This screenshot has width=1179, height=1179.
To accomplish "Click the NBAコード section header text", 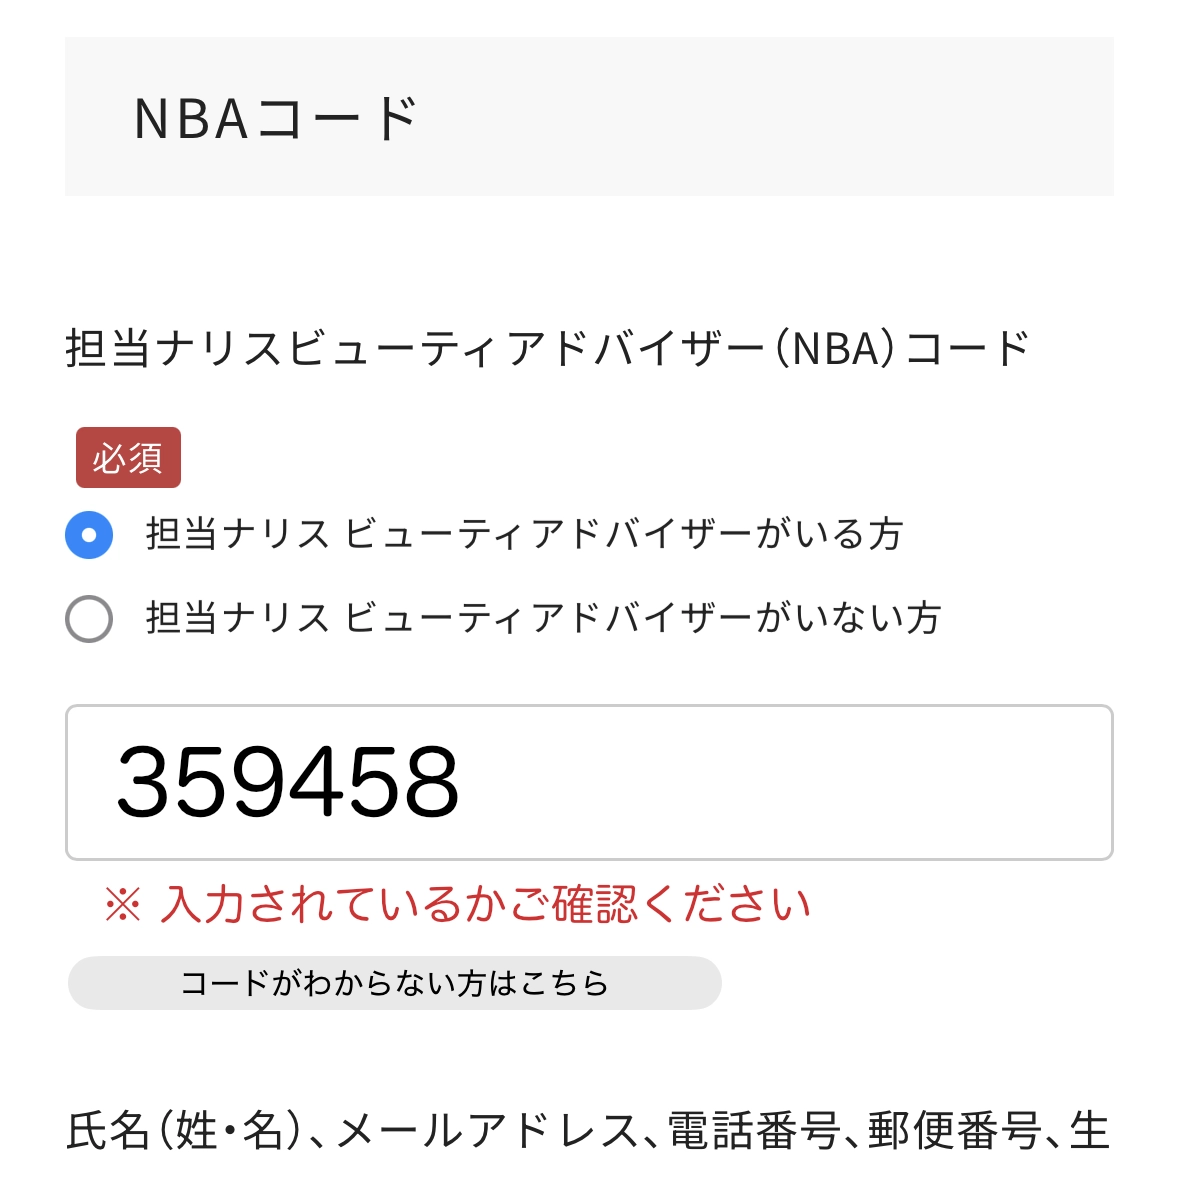I will pos(275,119).
